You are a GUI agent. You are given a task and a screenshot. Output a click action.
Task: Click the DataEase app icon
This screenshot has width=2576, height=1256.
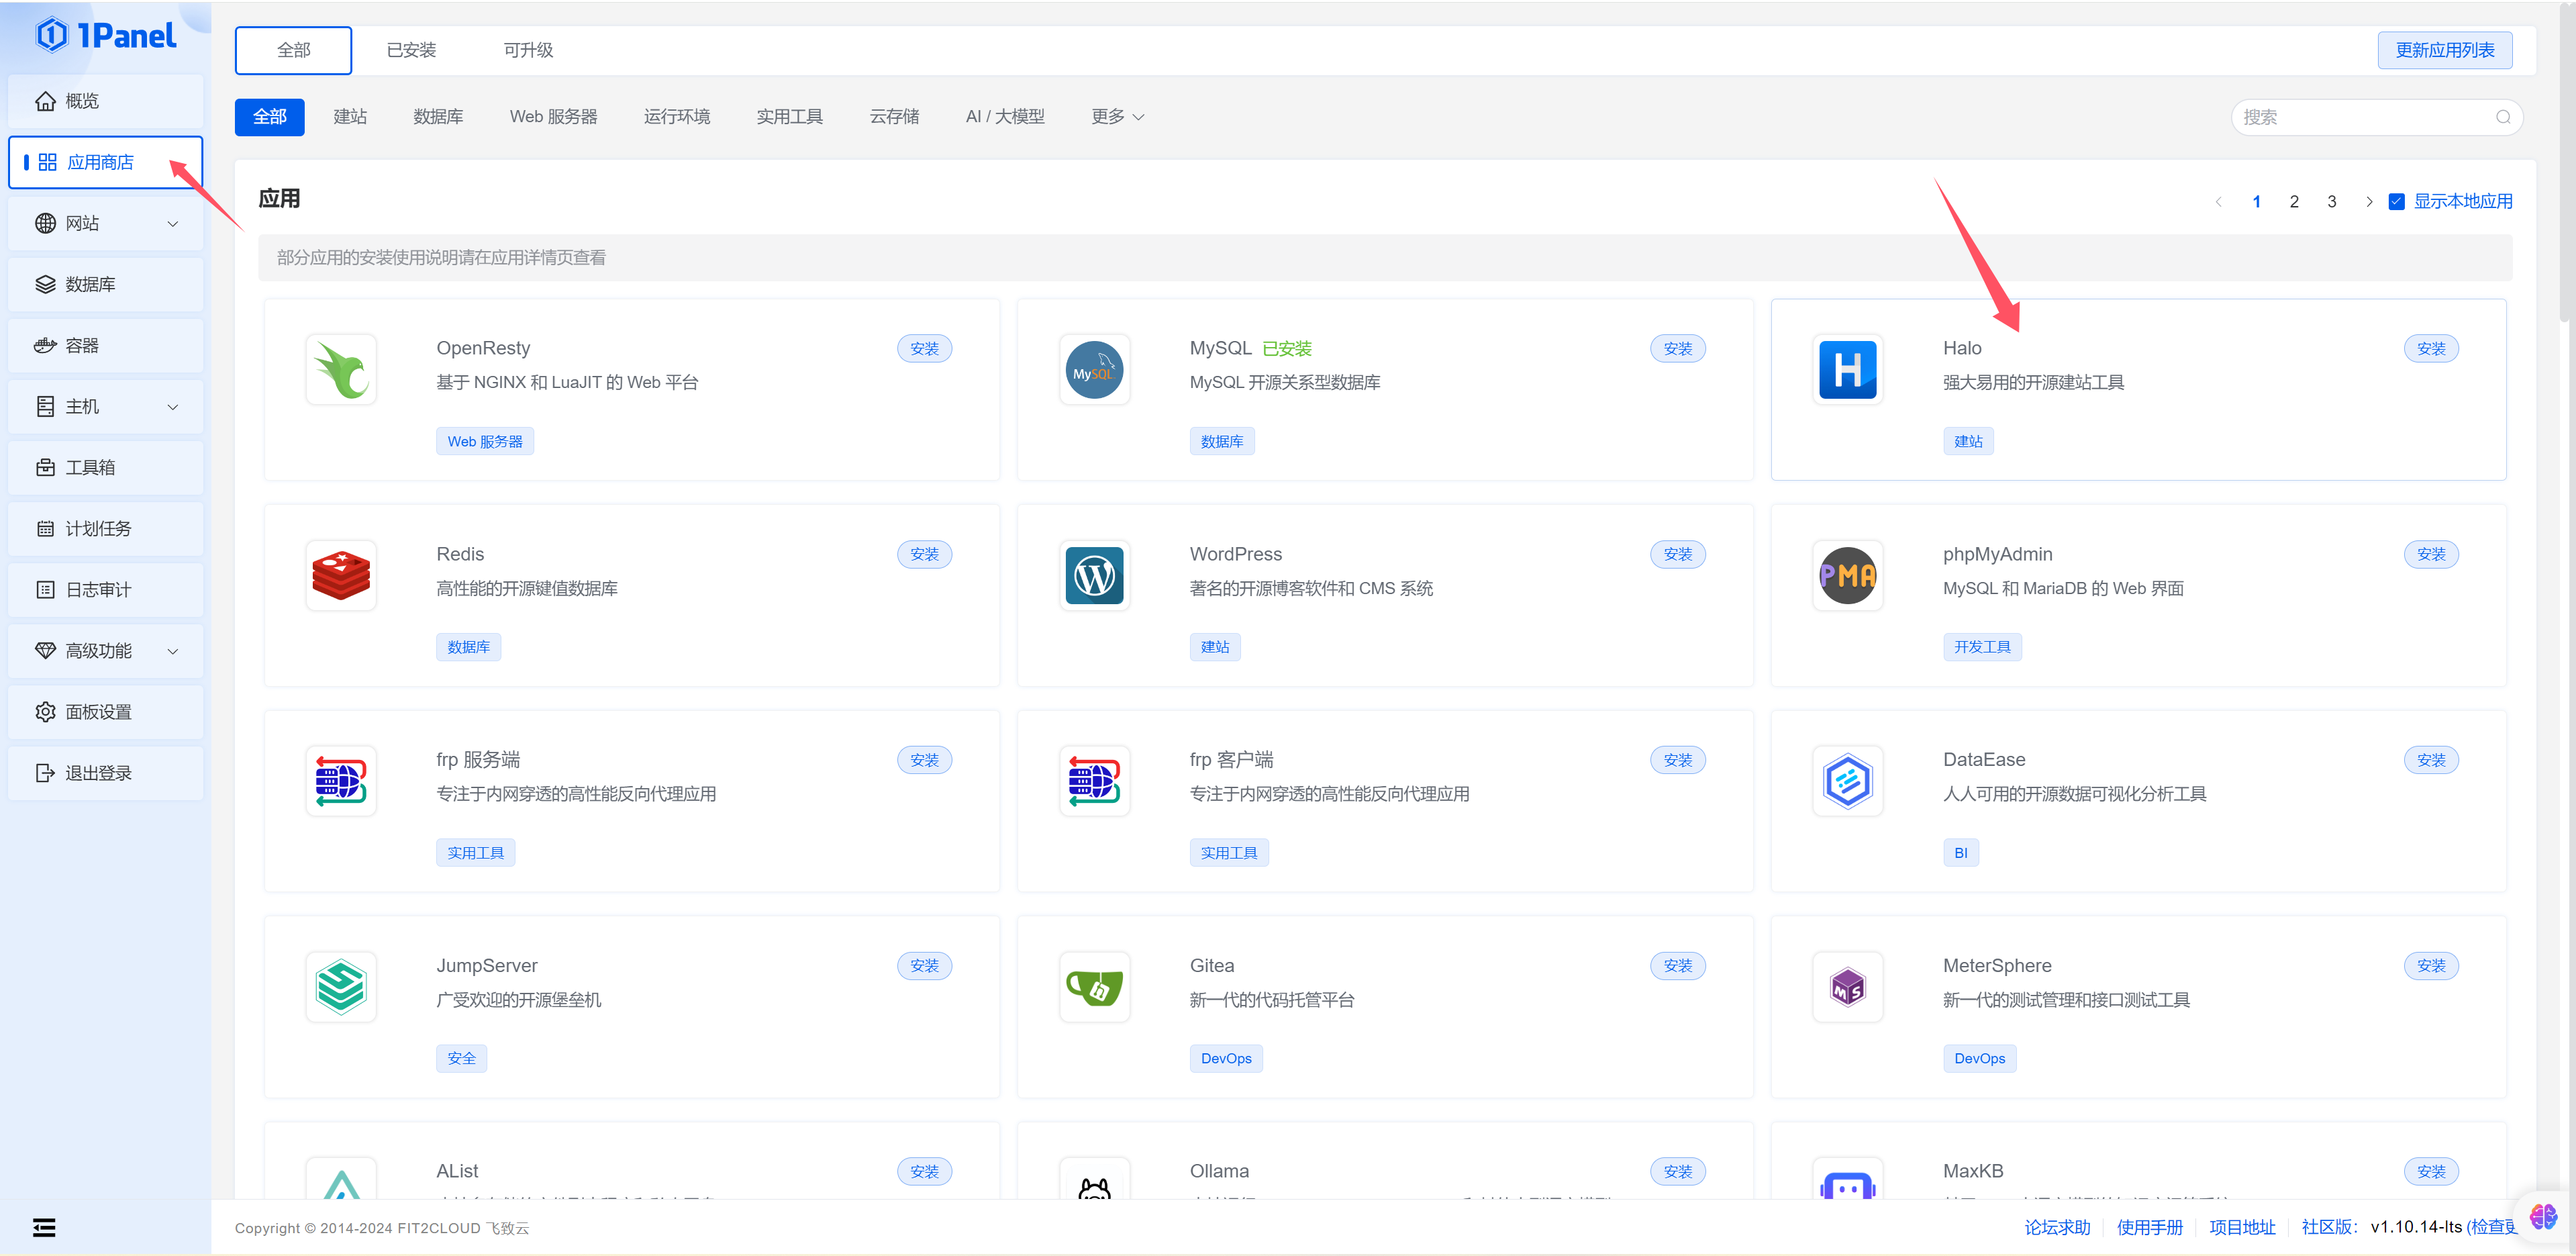[x=1847, y=781]
